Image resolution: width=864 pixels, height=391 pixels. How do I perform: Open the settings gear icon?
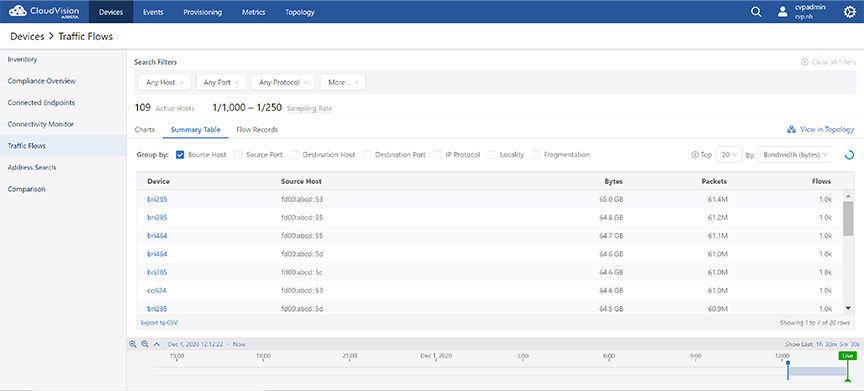850,12
